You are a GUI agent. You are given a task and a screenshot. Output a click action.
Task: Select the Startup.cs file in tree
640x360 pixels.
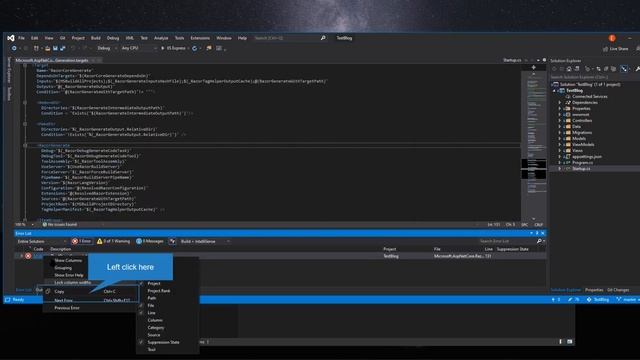coord(581,169)
